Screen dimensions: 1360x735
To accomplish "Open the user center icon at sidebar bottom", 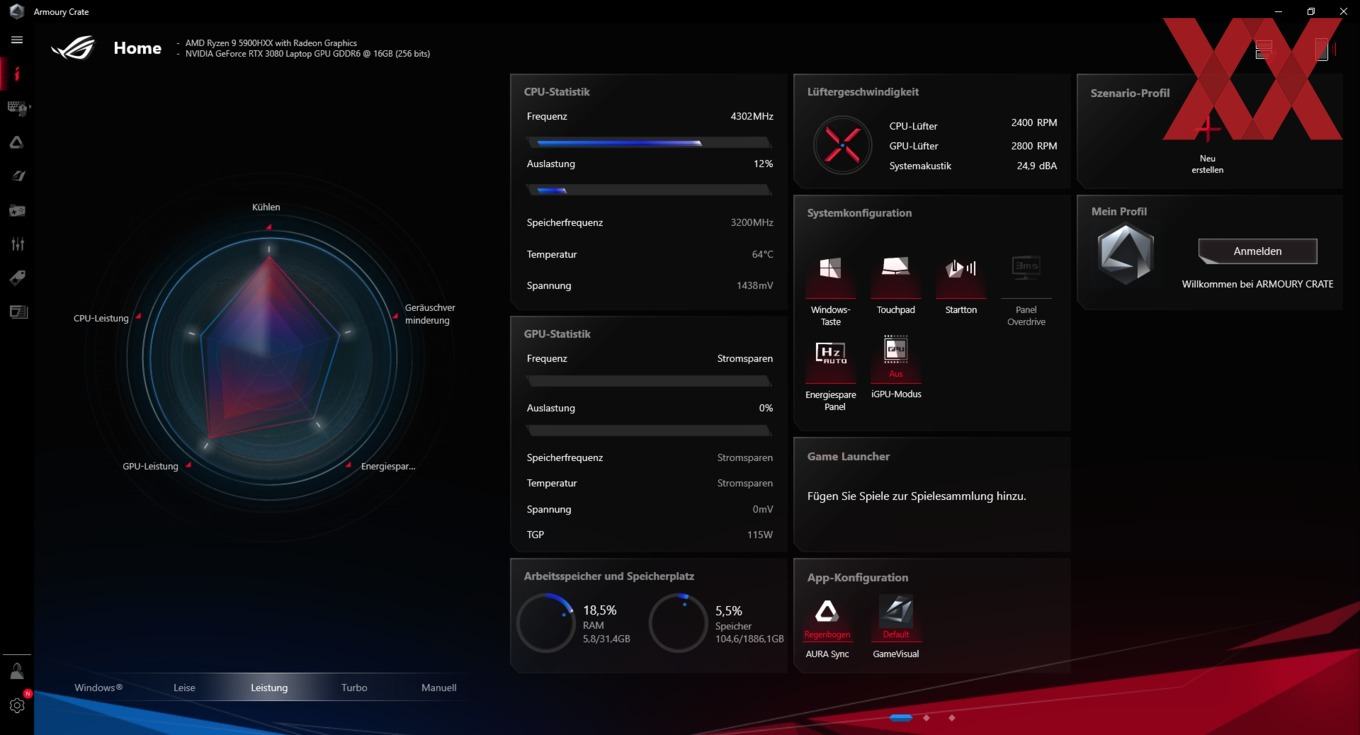I will [x=17, y=671].
